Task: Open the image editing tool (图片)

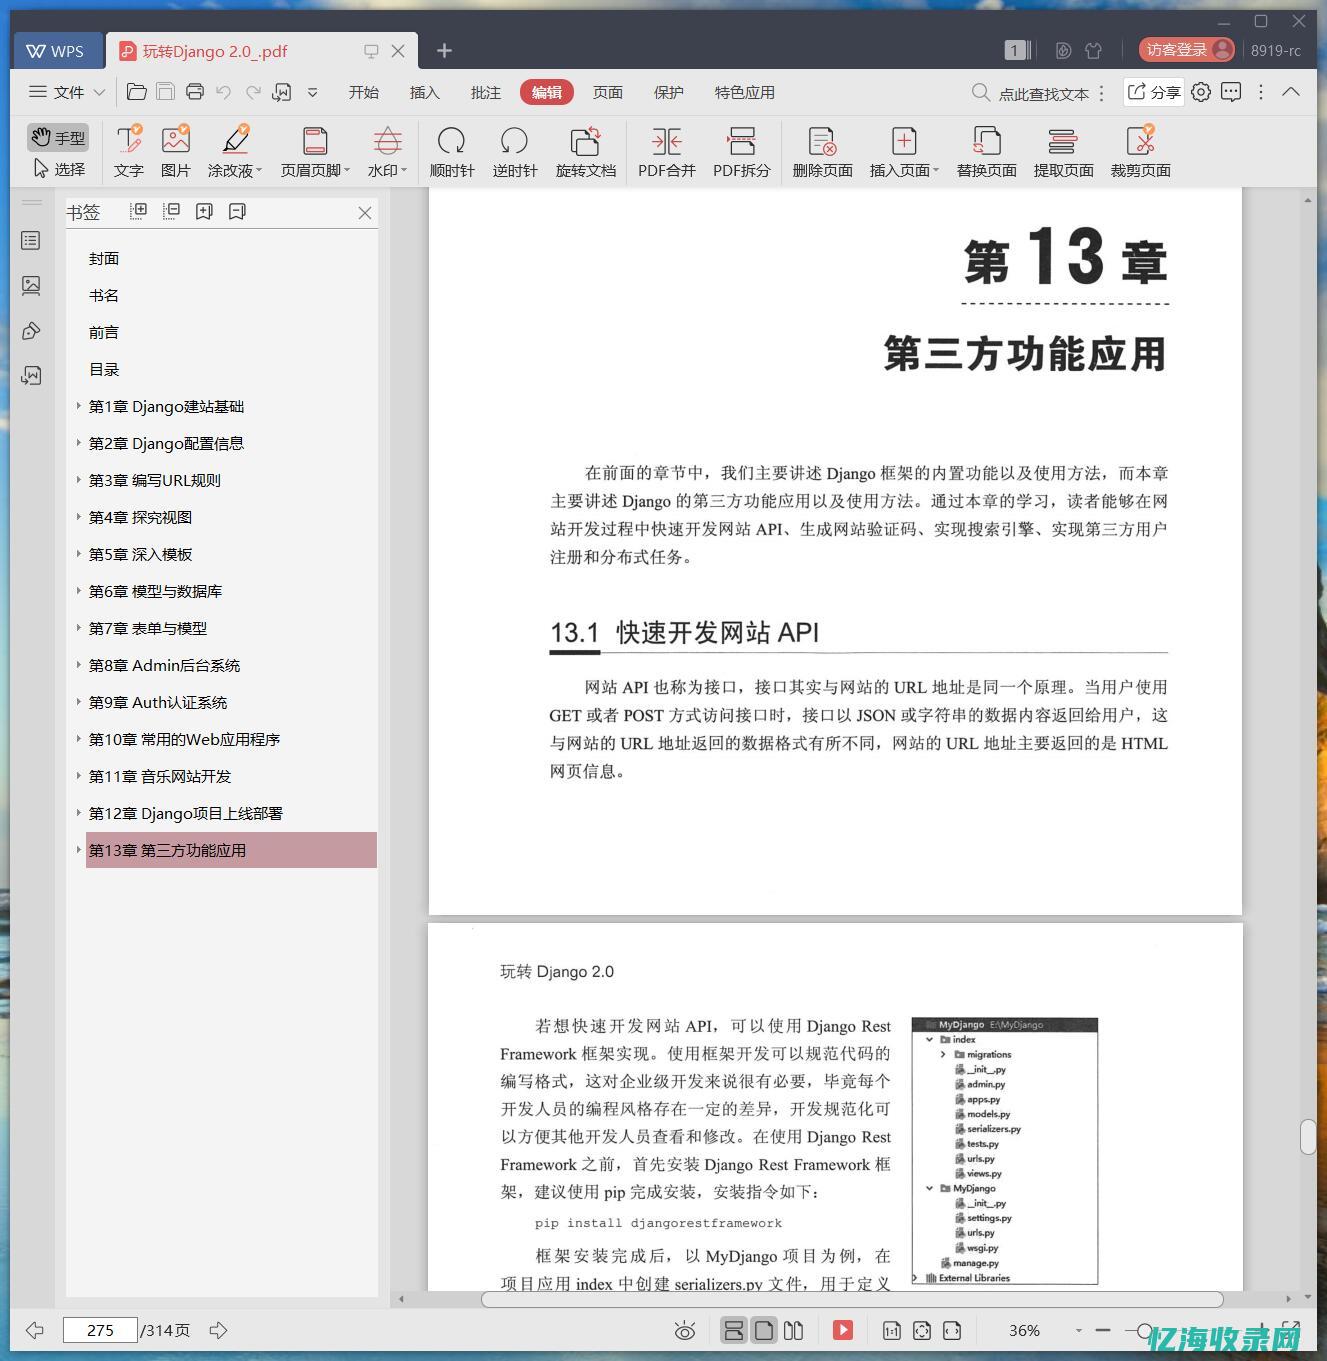Action: pyautogui.click(x=176, y=152)
